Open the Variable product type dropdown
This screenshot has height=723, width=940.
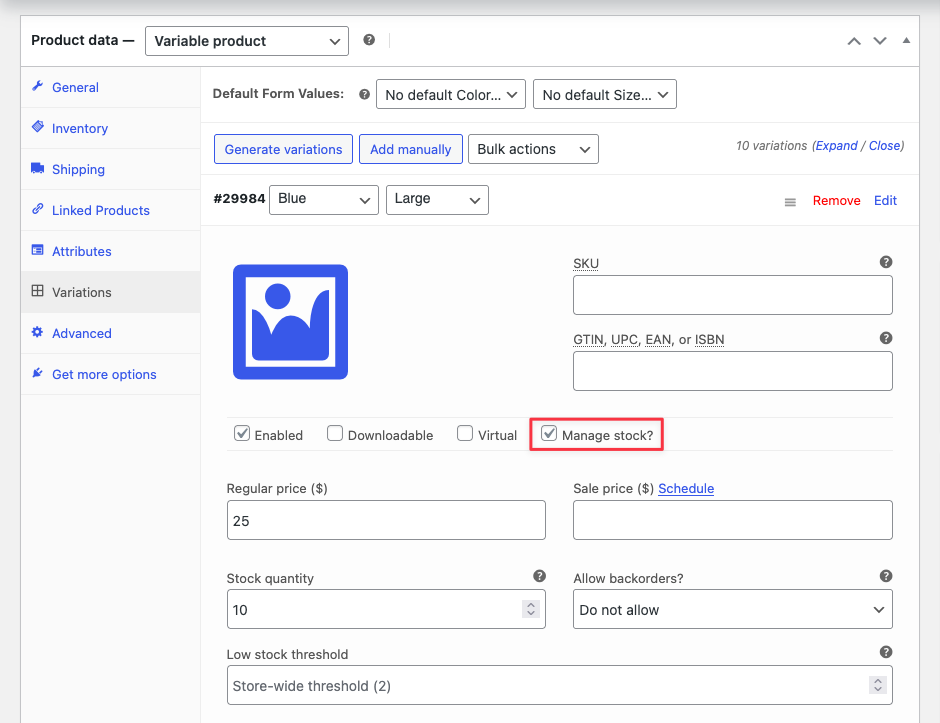247,41
